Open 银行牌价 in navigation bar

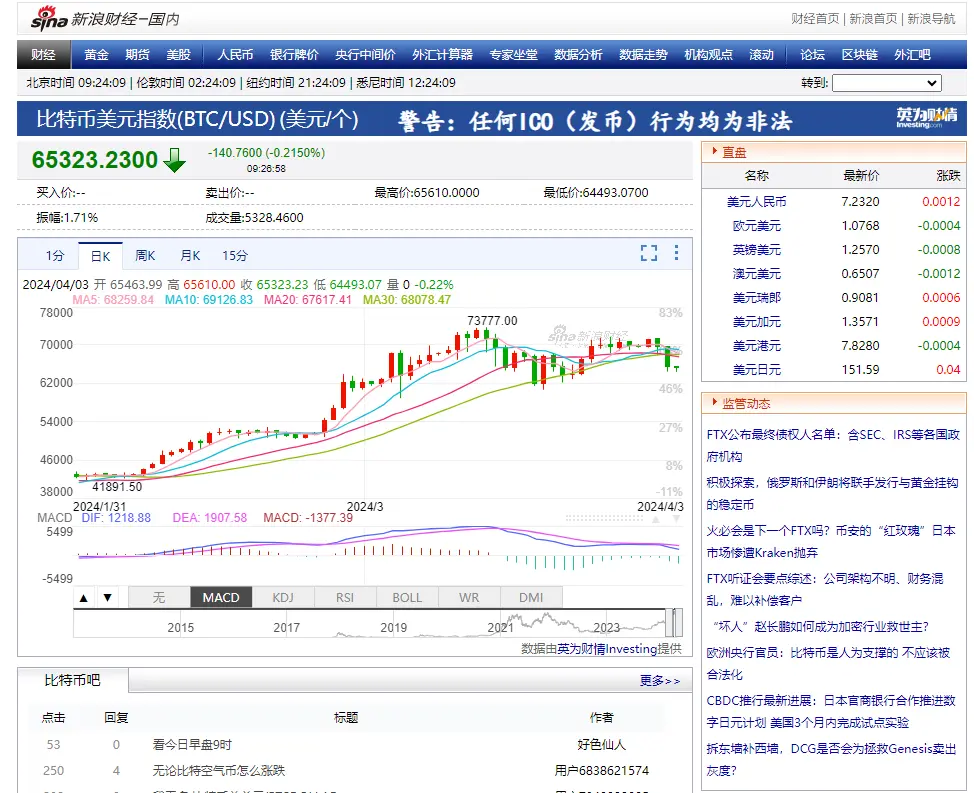(294, 55)
